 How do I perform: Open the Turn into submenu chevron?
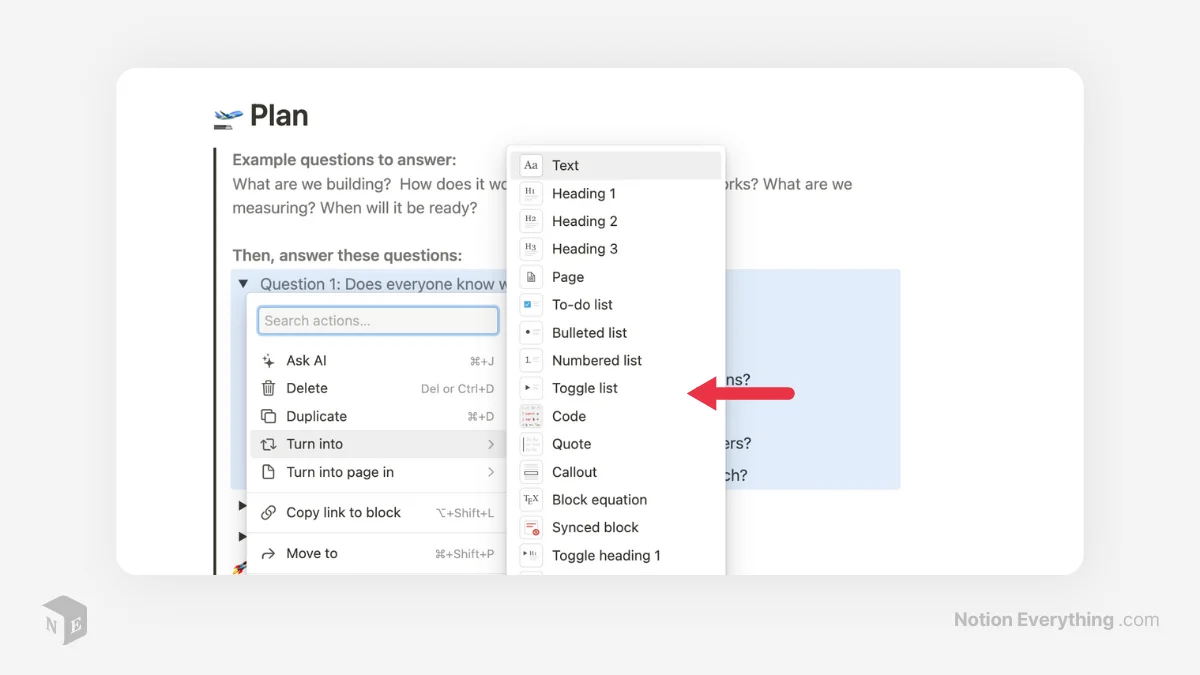click(x=491, y=443)
